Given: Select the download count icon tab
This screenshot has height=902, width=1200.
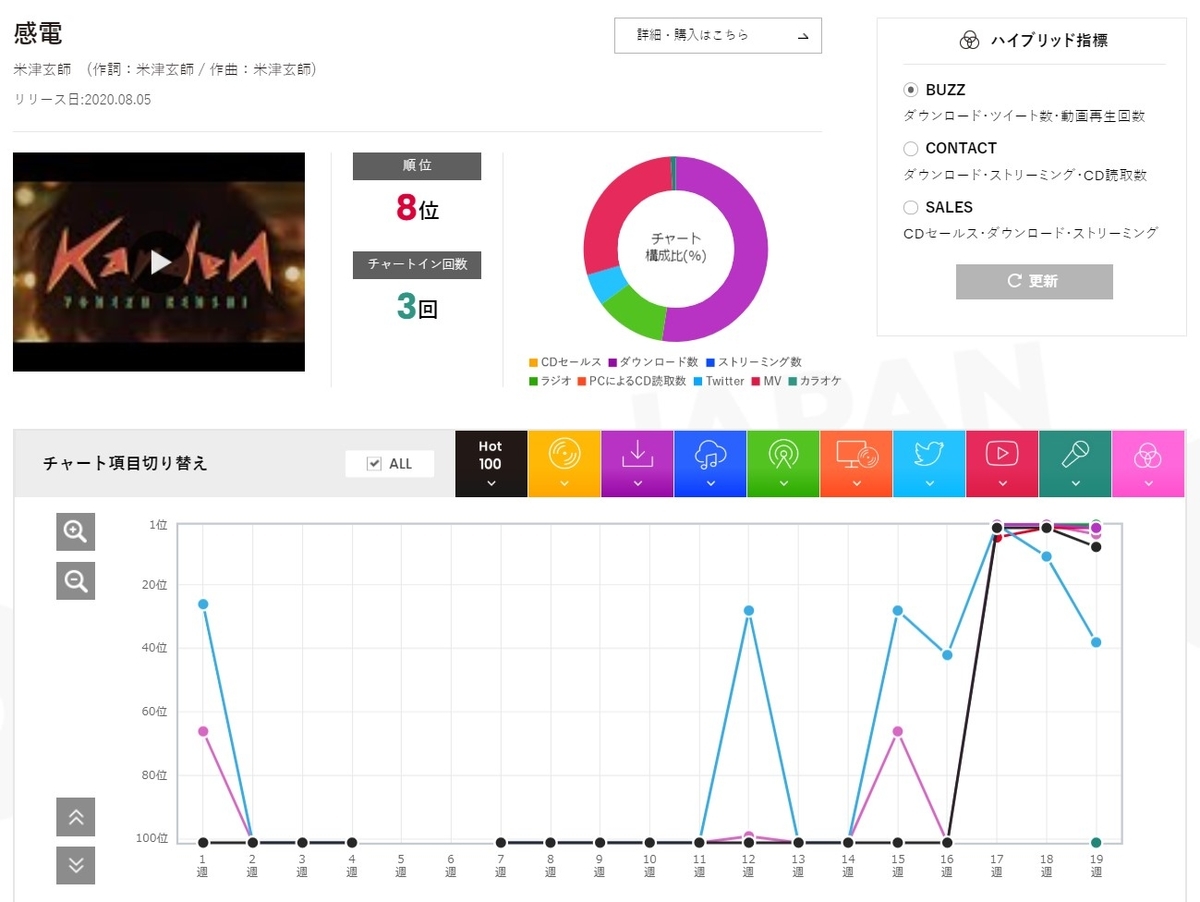Looking at the screenshot, I should pyautogui.click(x=637, y=464).
